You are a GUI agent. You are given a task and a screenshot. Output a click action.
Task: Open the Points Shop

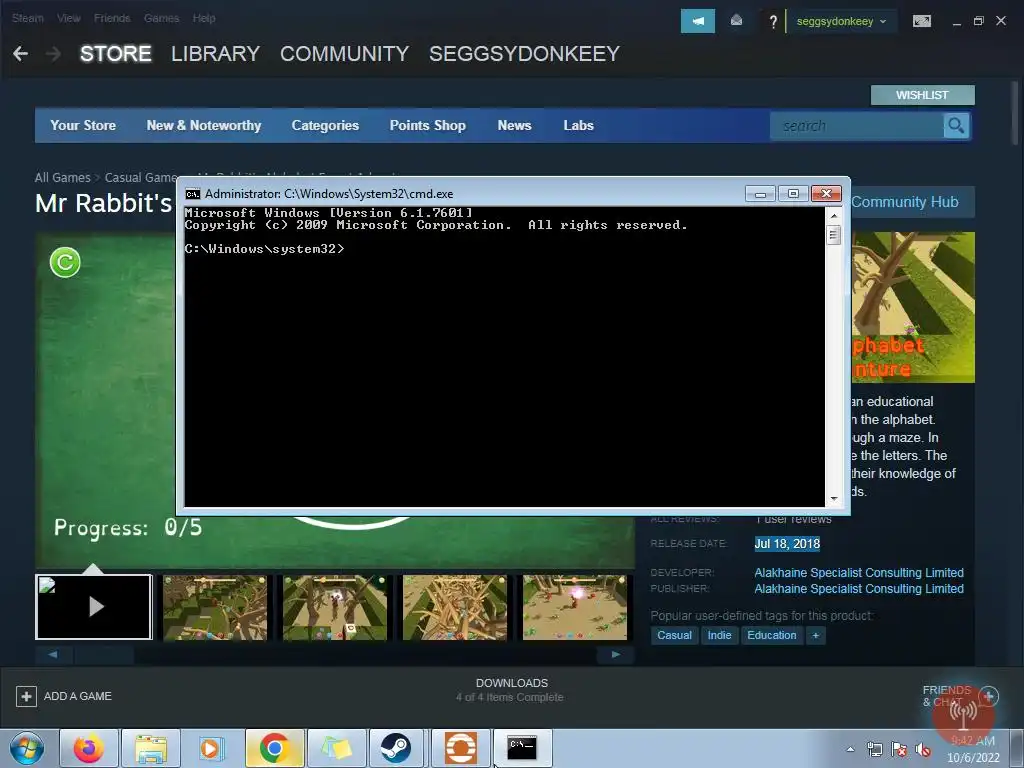pos(428,125)
